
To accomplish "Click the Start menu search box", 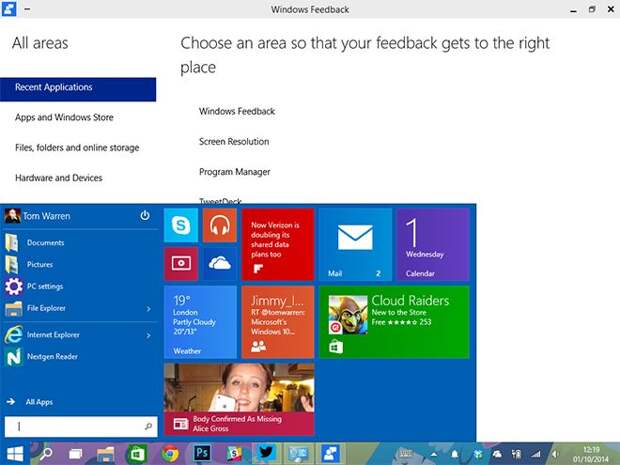I will point(81,427).
